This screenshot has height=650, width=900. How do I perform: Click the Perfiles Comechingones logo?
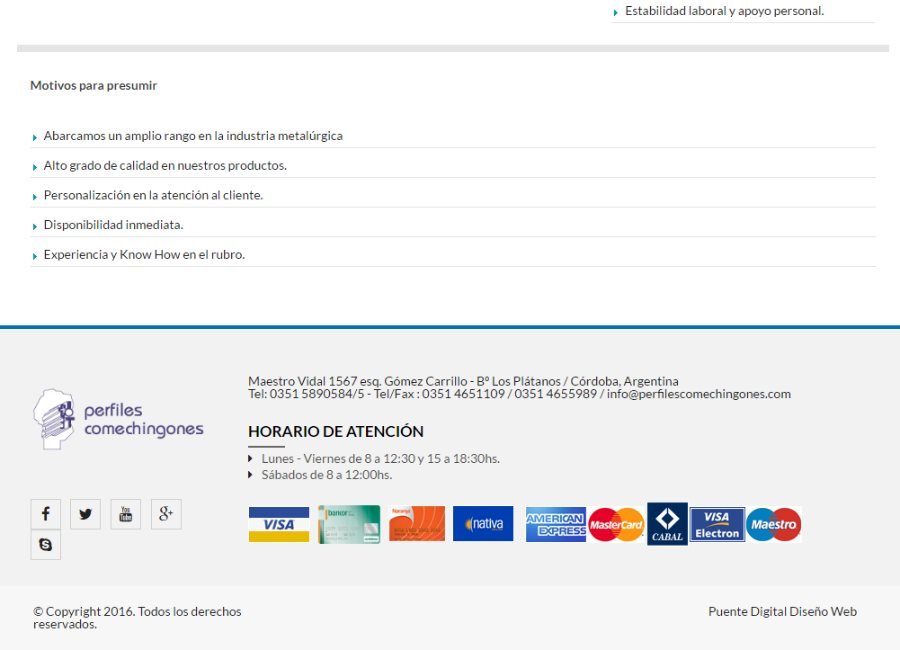(x=118, y=419)
